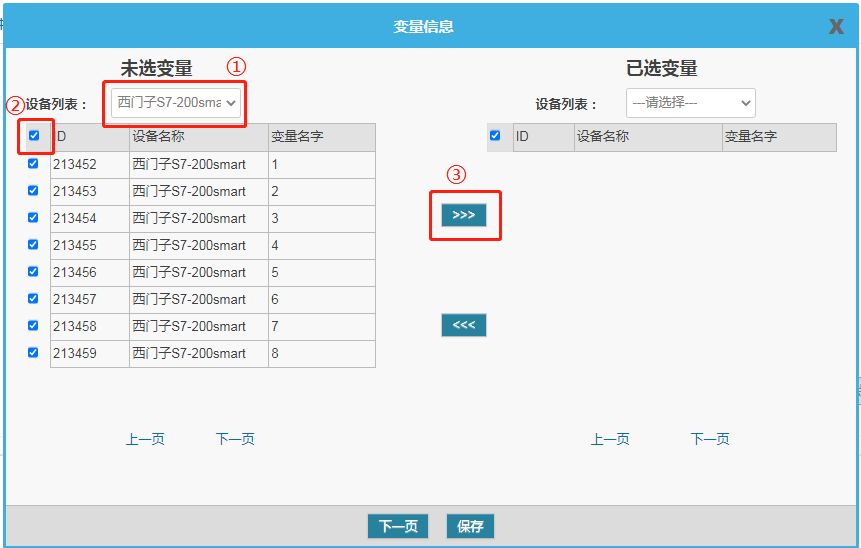Viewport: 861px width, 548px height.
Task: Uncheck the checkbox for row 213459
Action: [33, 353]
